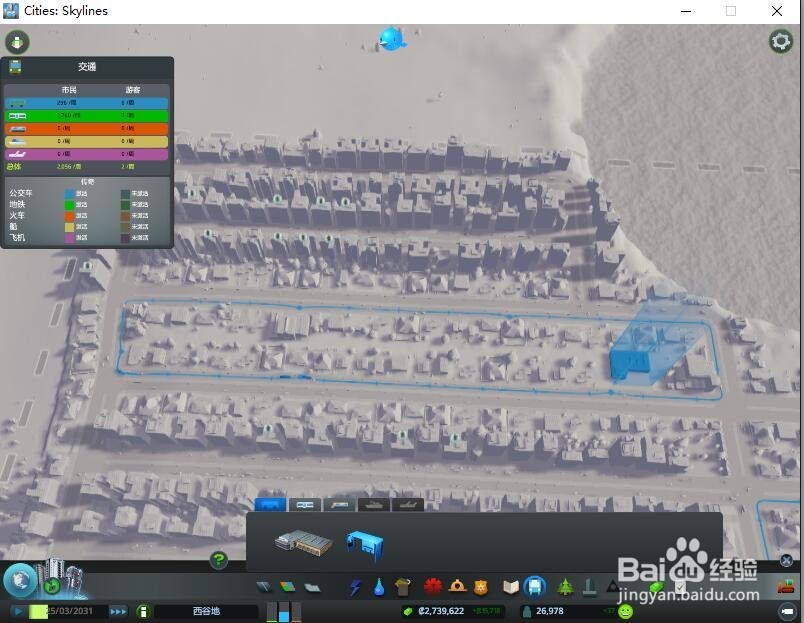The height and width of the screenshot is (623, 804).
Task: Open the Education book menu
Action: pos(511,587)
